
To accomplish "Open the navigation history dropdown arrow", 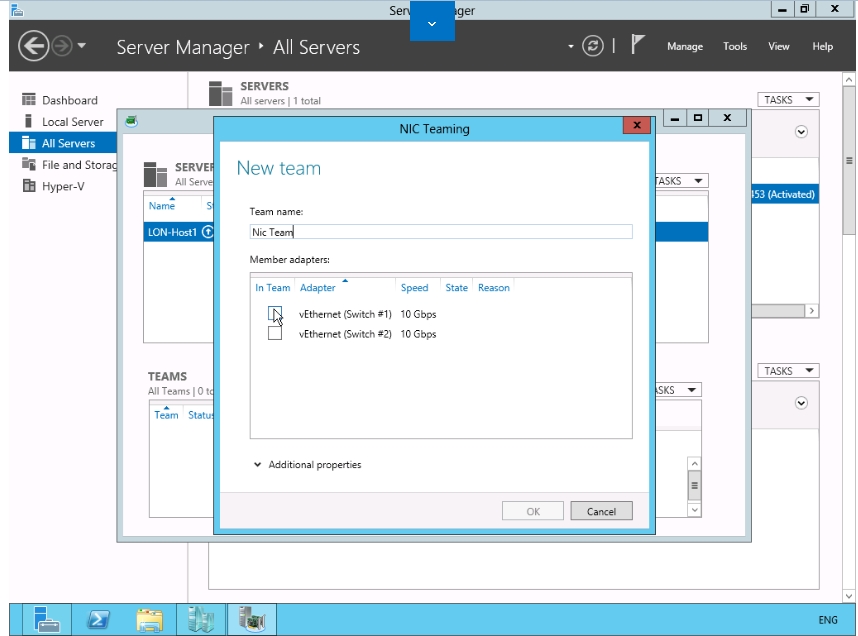I will click(x=82, y=45).
